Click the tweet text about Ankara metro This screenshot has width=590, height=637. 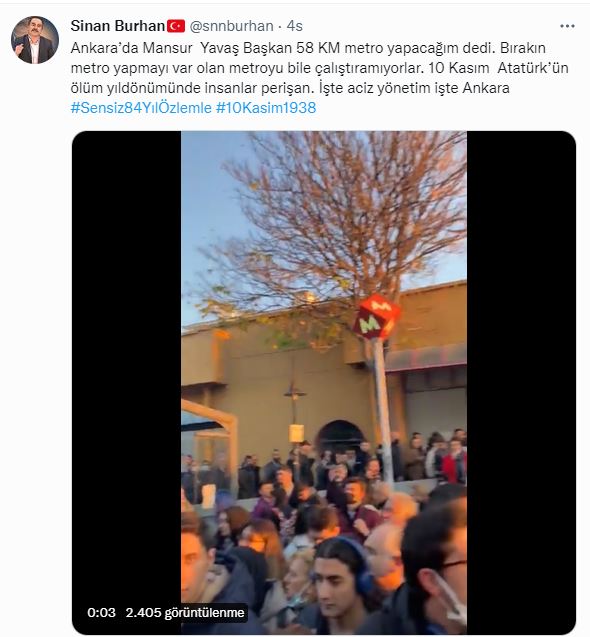click(x=319, y=68)
